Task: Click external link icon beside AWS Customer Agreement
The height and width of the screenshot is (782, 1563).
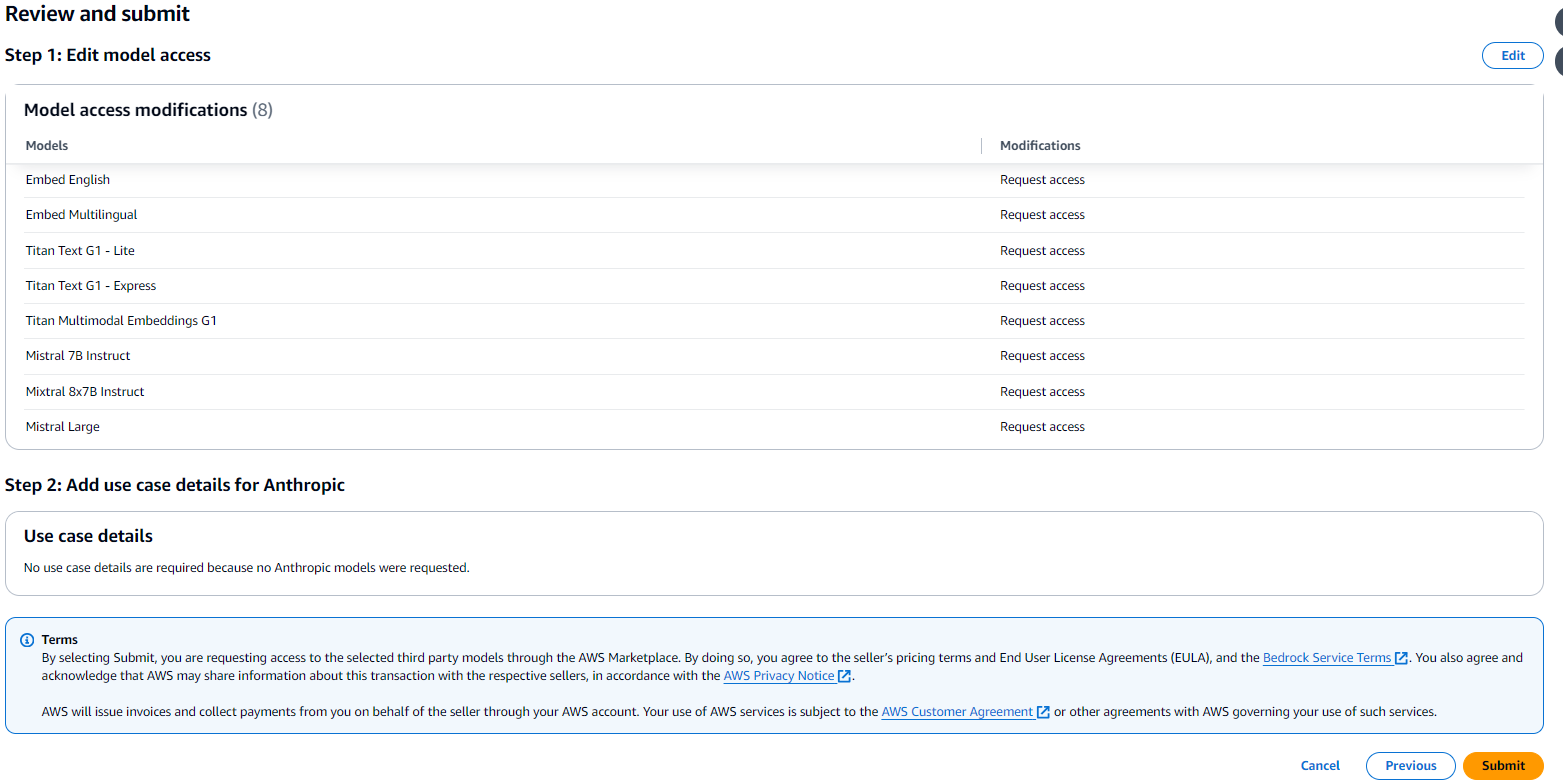Action: point(1043,713)
